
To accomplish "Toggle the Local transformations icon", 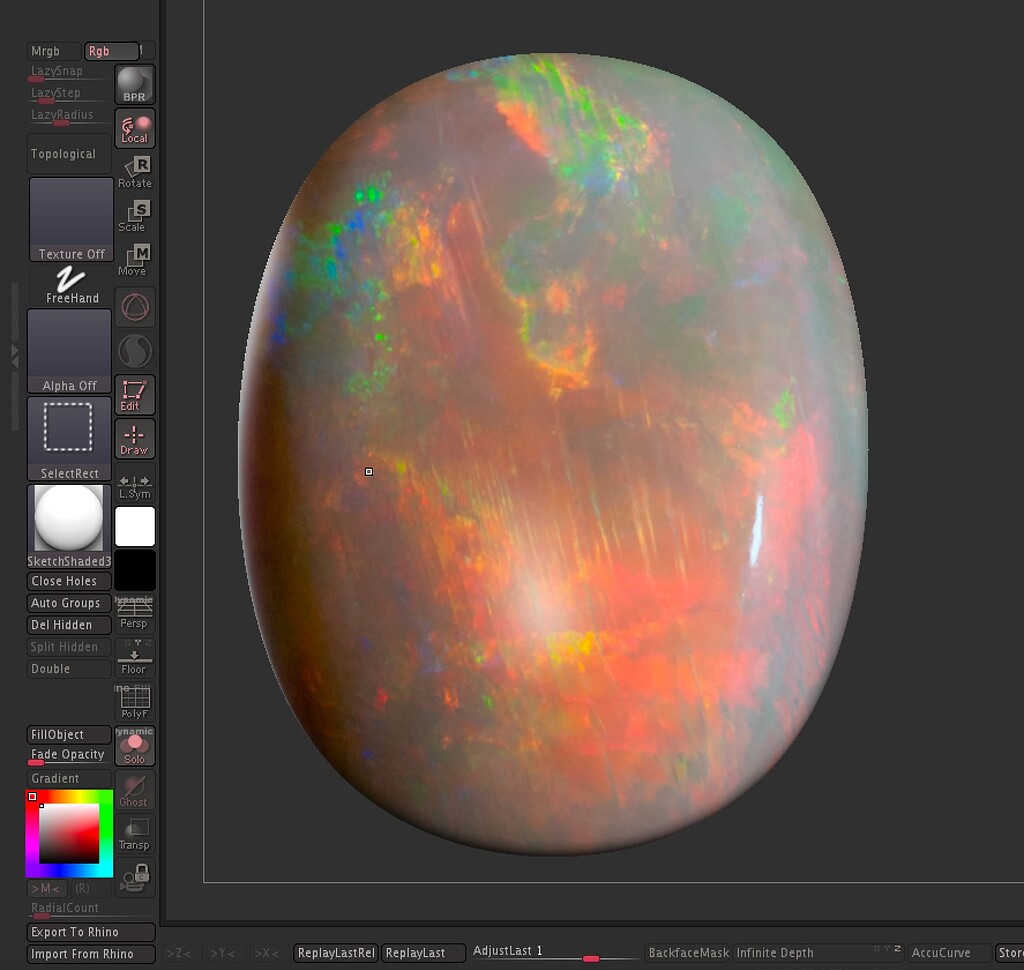I will click(x=135, y=127).
